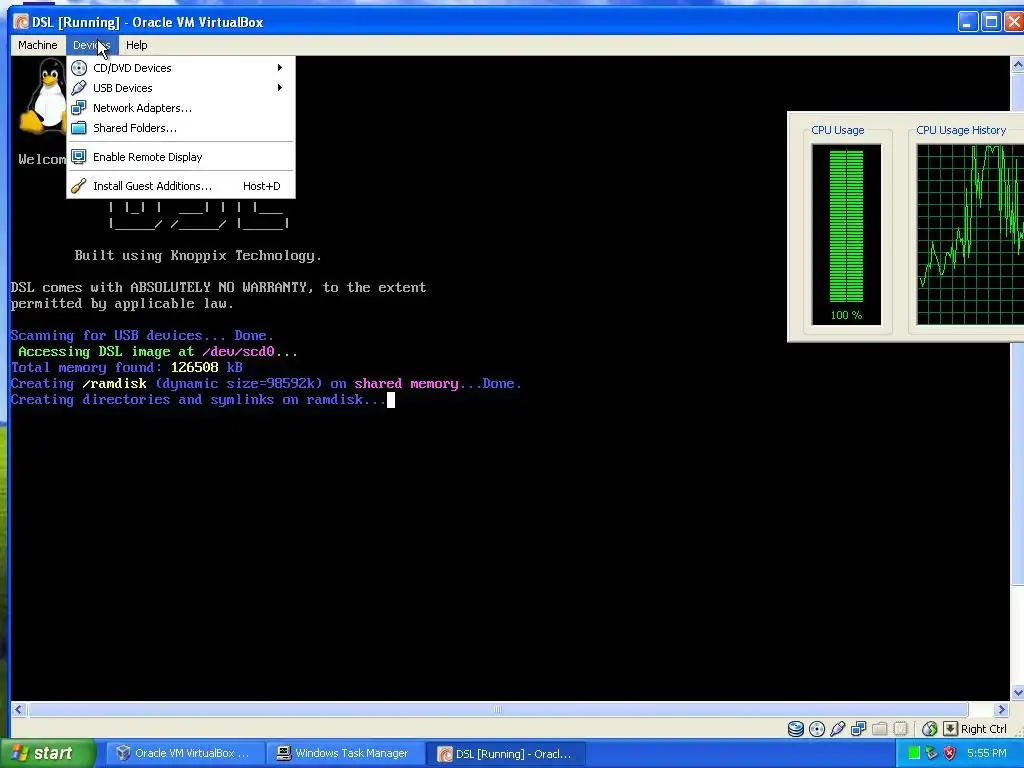The height and width of the screenshot is (768, 1024).
Task: Click the USB status bar indicator
Action: pos(838,729)
